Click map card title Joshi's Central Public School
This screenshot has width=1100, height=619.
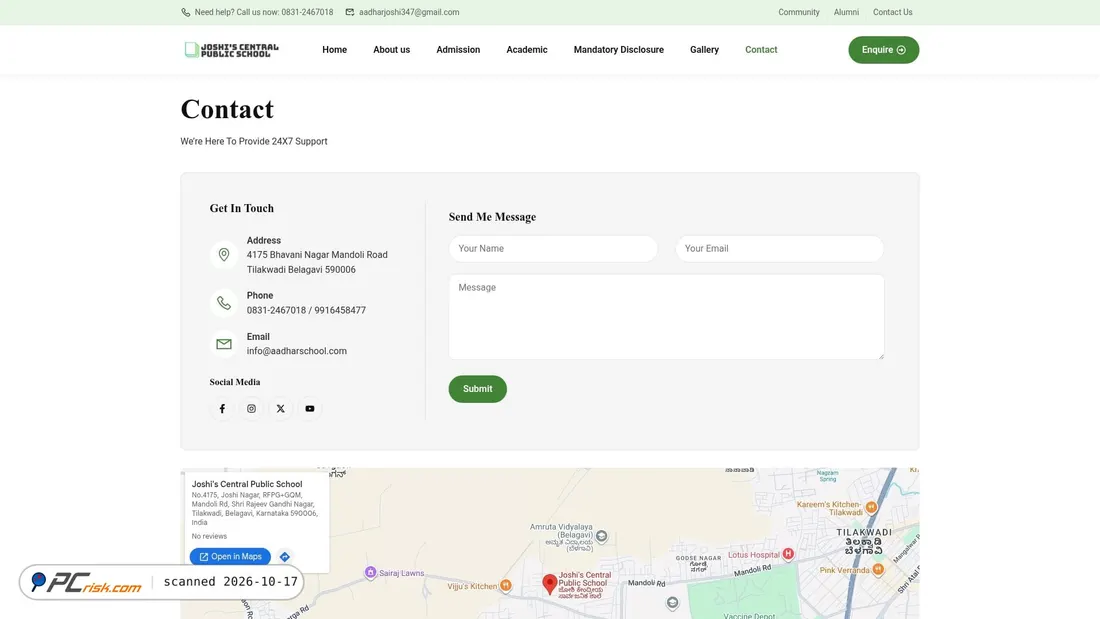pos(247,484)
